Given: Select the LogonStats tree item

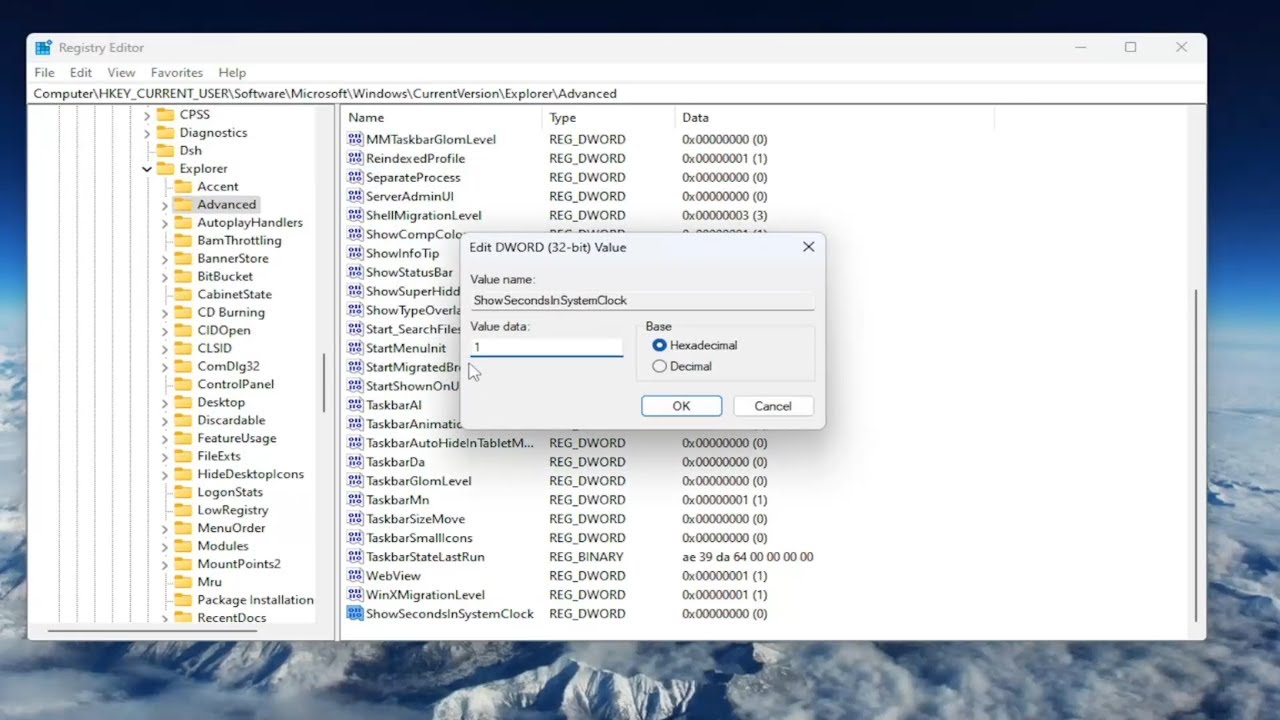Looking at the screenshot, I should [x=230, y=492].
